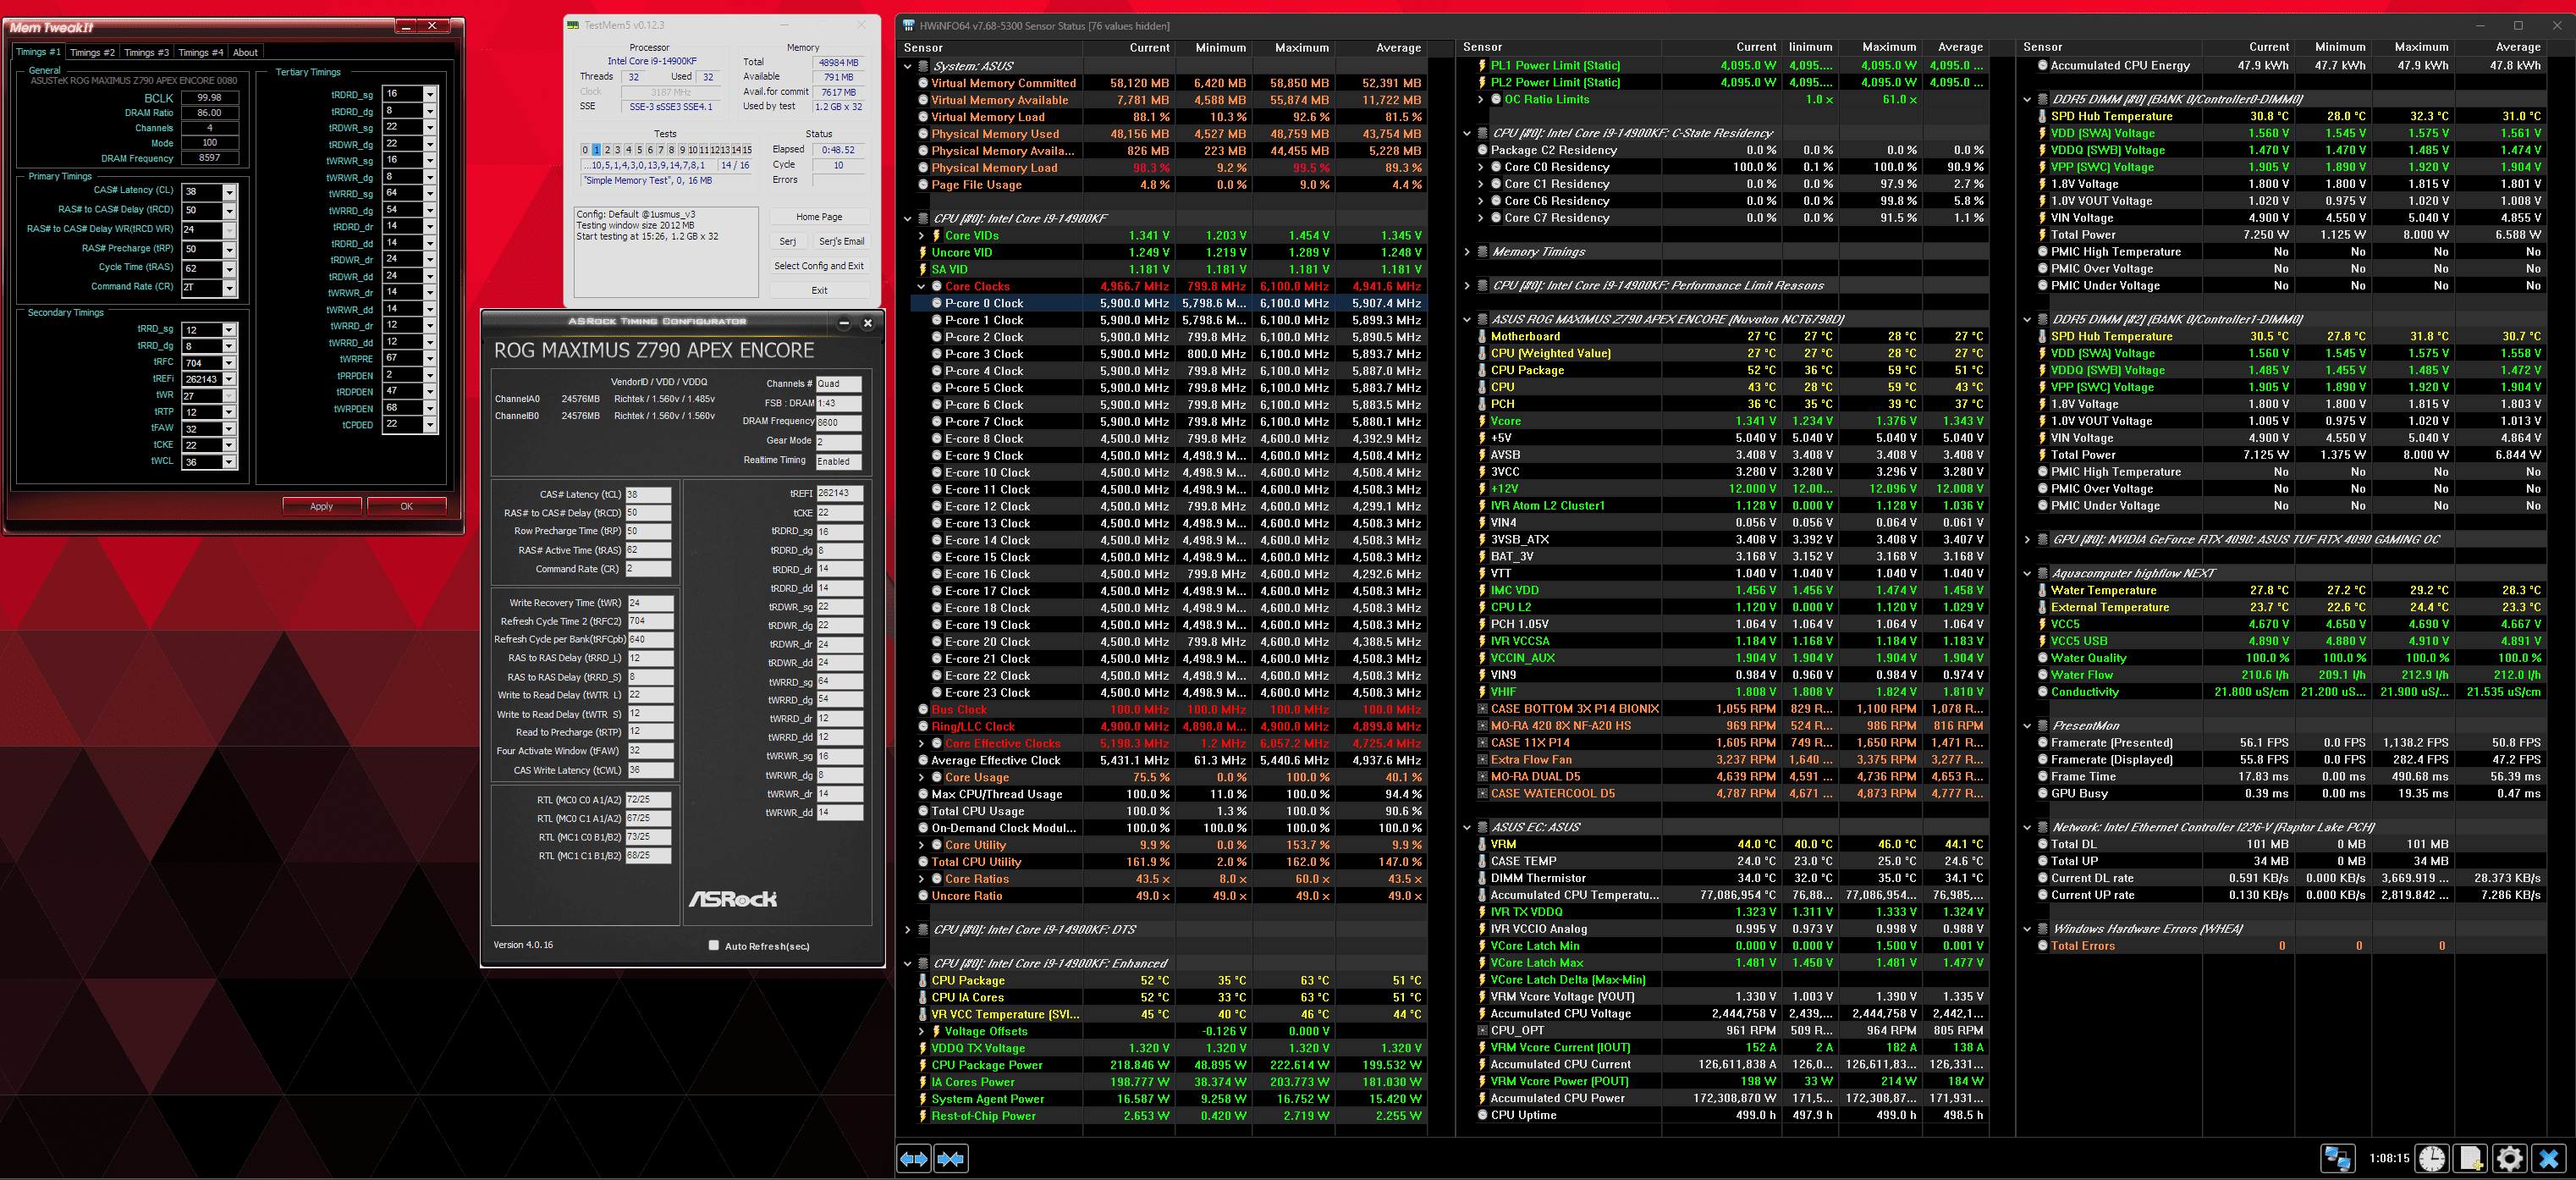Open the About tab in MemTweakIt

pos(245,52)
